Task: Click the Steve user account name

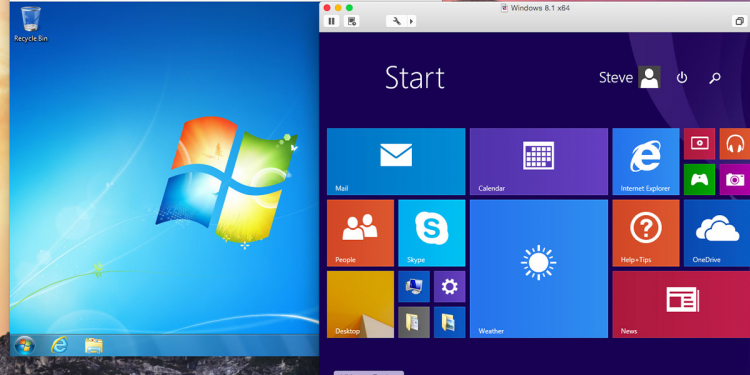Action: [x=616, y=77]
